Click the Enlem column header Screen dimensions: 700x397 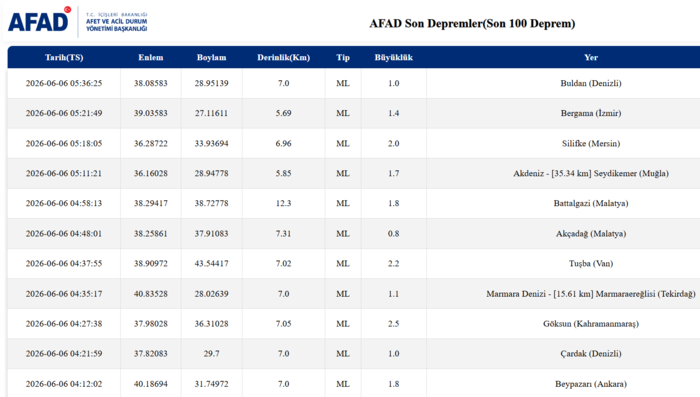click(150, 57)
